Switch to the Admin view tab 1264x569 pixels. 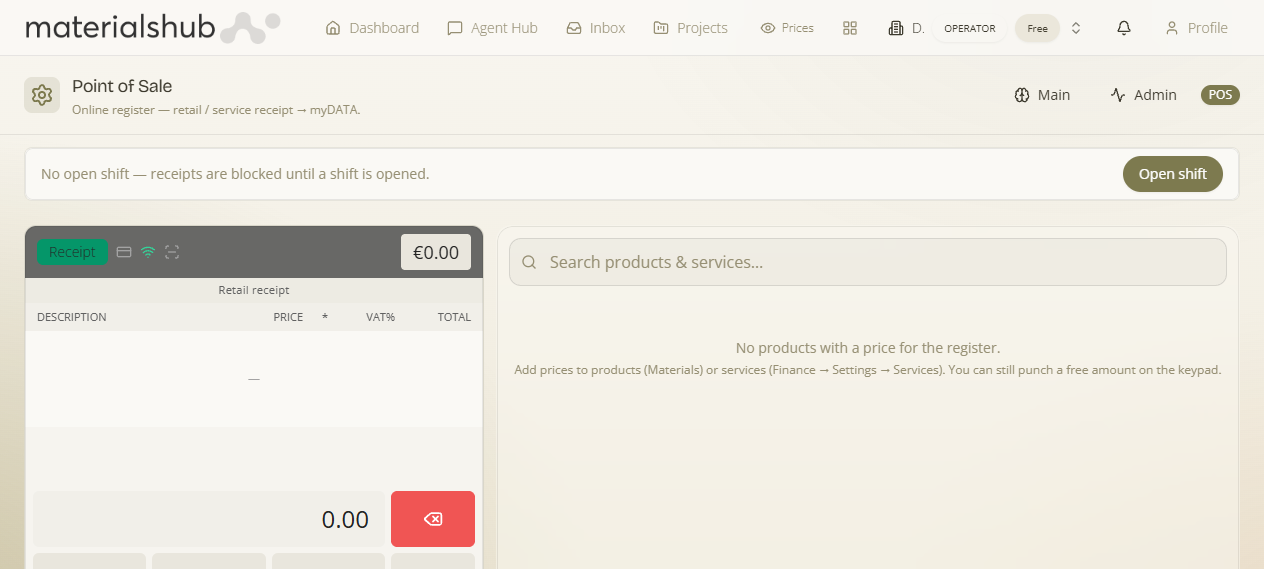pyautogui.click(x=1143, y=95)
